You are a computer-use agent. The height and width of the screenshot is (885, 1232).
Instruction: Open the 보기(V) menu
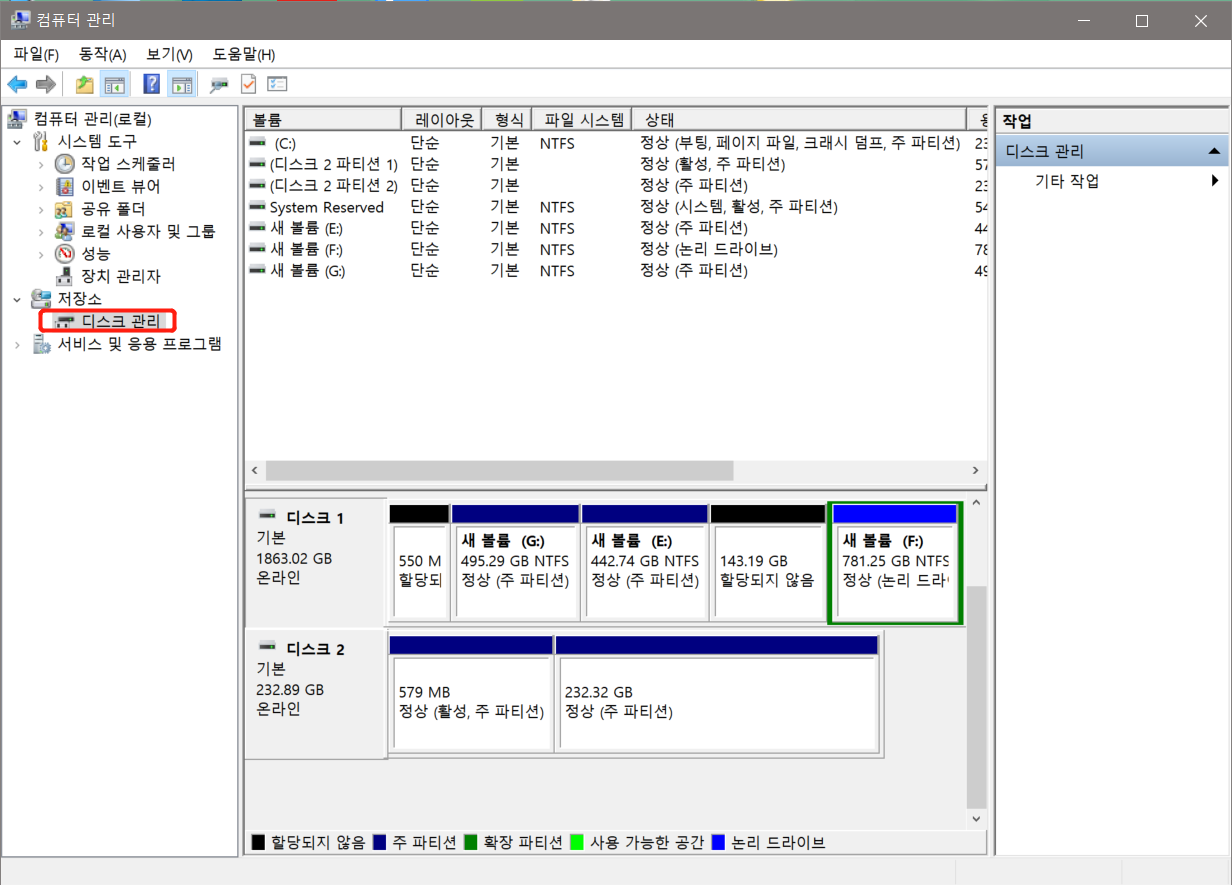166,54
